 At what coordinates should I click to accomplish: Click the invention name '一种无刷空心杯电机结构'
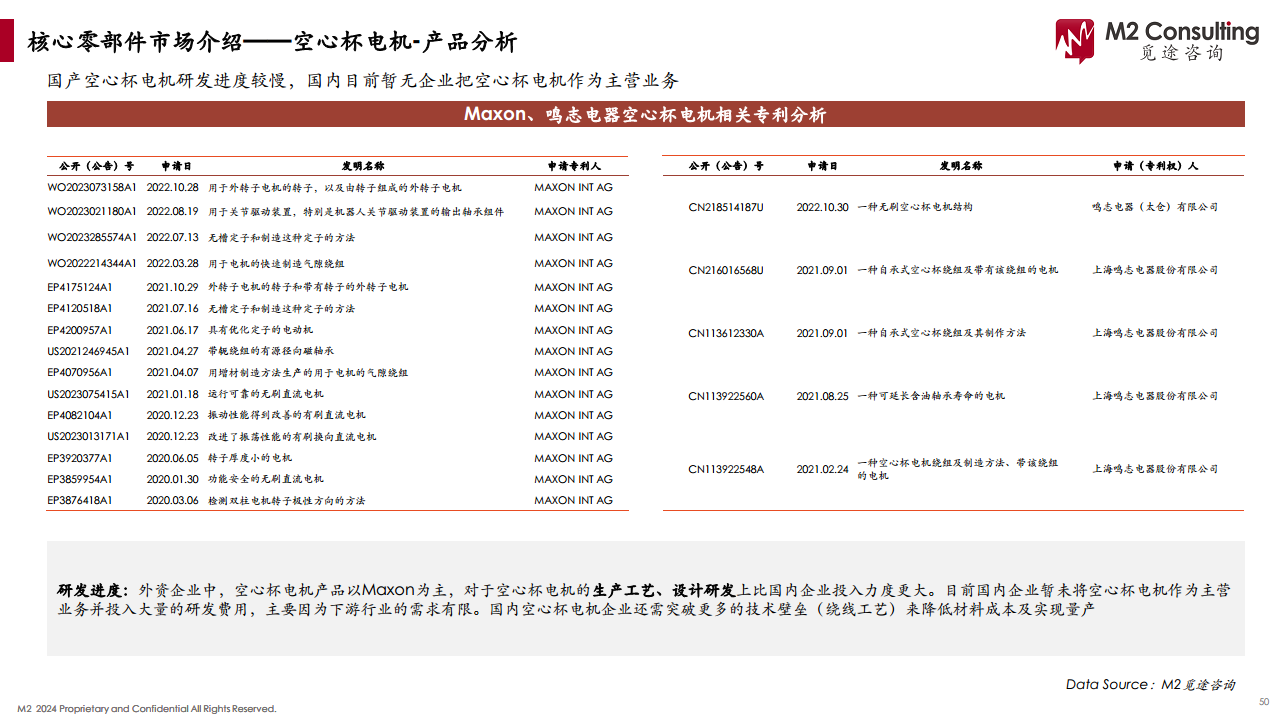pos(915,207)
